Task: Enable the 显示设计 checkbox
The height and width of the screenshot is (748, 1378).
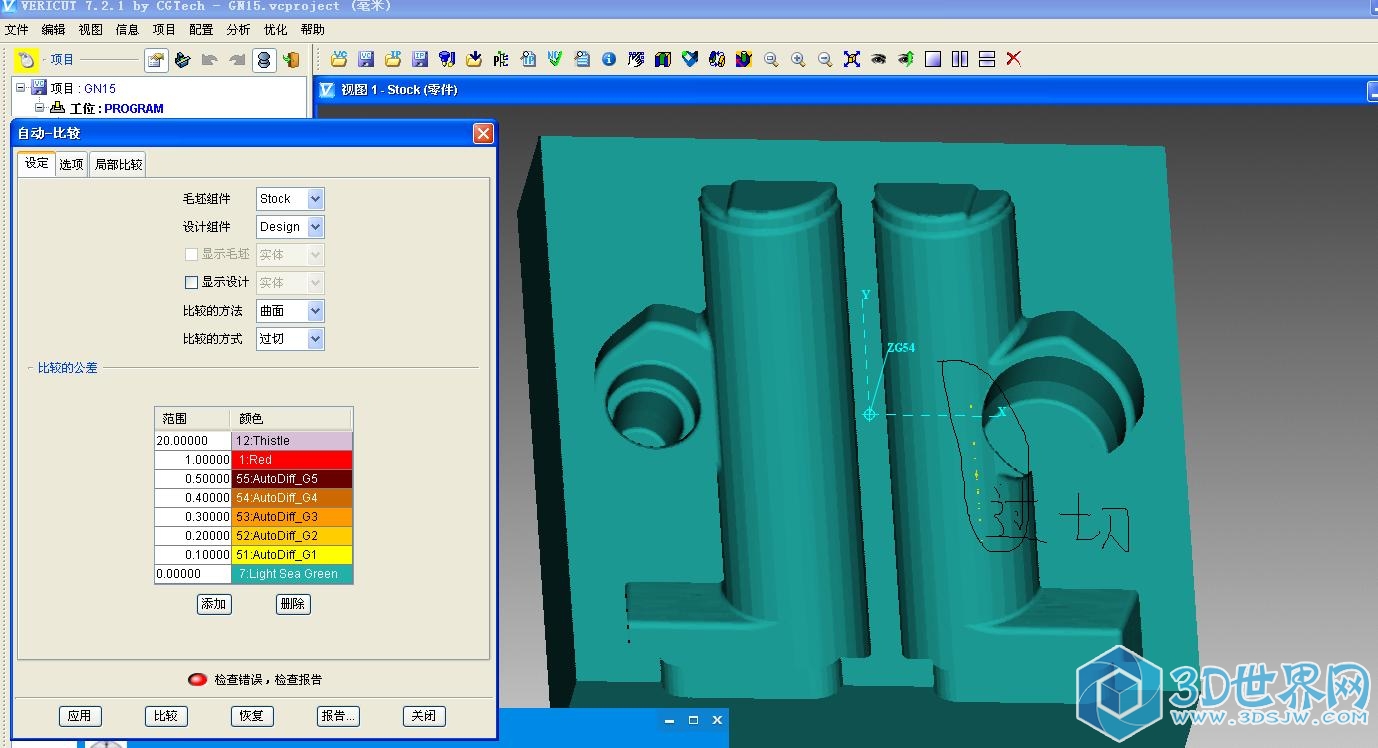Action: click(192, 283)
